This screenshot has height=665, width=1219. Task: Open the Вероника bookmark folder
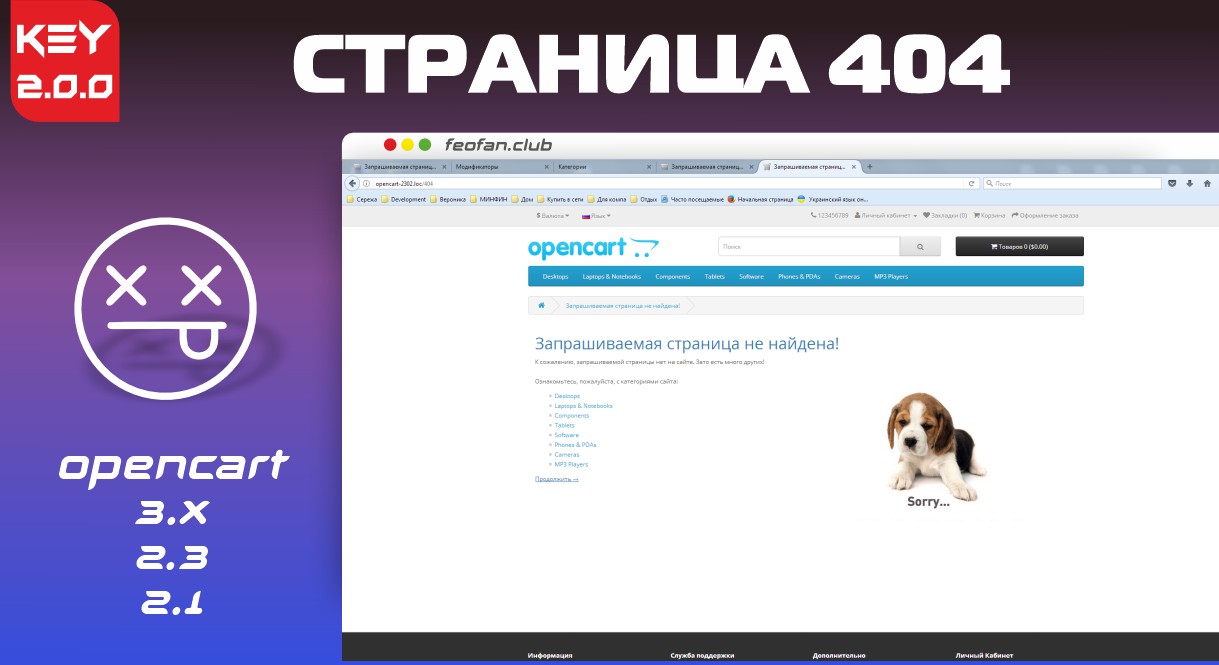[x=447, y=199]
